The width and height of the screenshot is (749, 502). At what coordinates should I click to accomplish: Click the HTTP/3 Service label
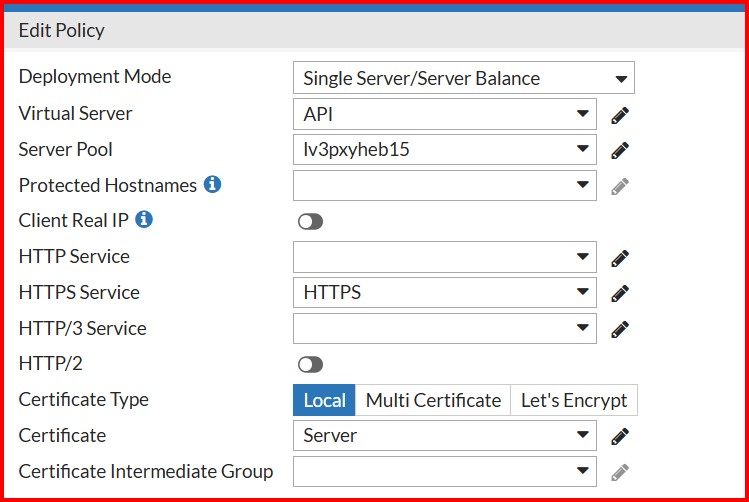83,328
